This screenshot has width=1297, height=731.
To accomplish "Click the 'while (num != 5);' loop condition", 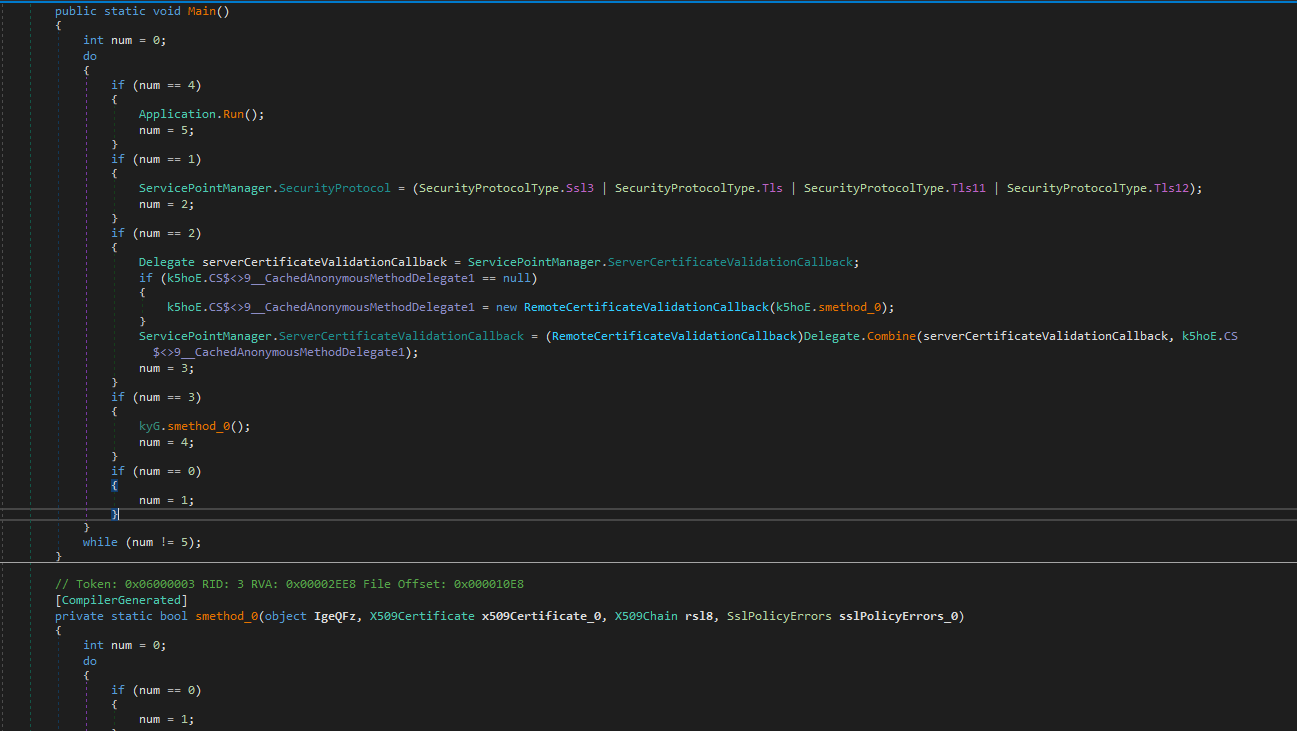I will (x=142, y=542).
